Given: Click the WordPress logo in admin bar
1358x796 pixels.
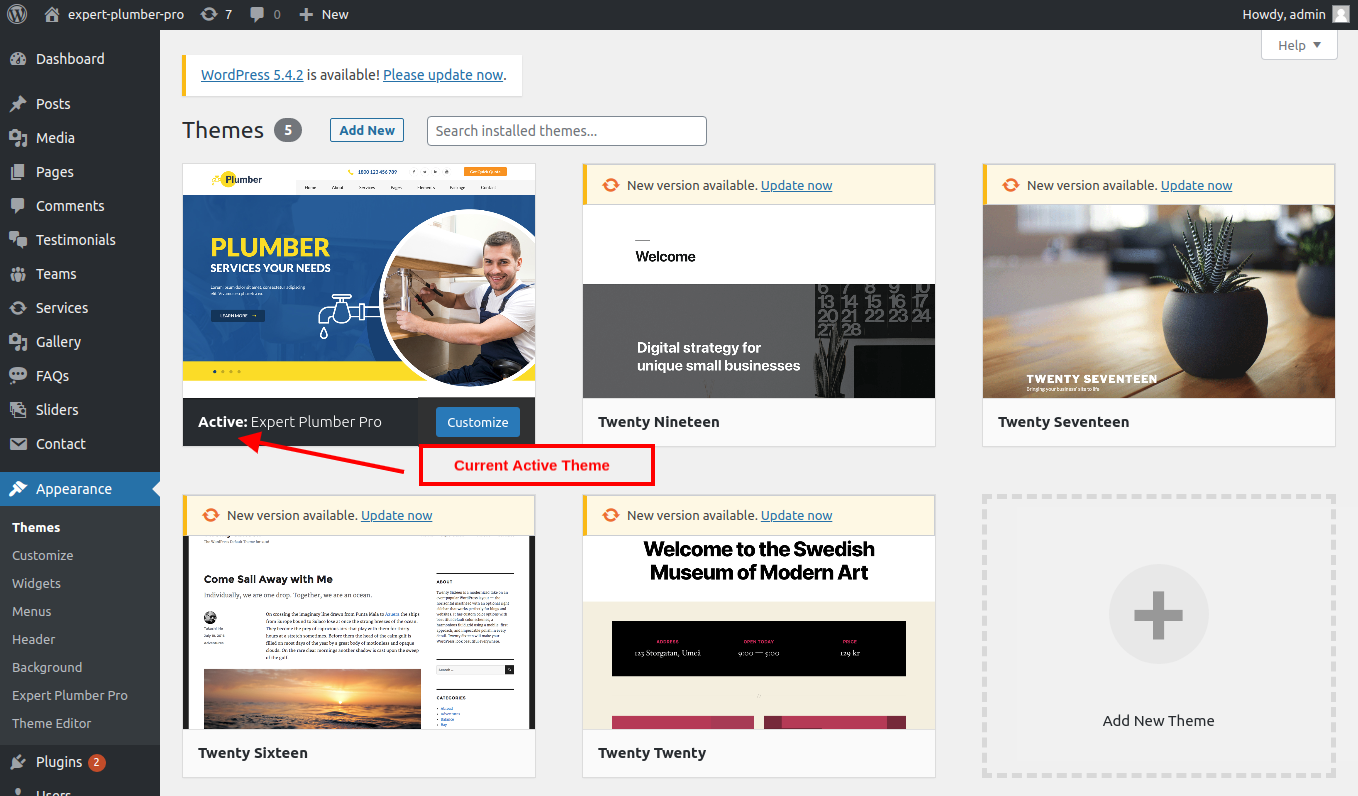Looking at the screenshot, I should pyautogui.click(x=17, y=14).
